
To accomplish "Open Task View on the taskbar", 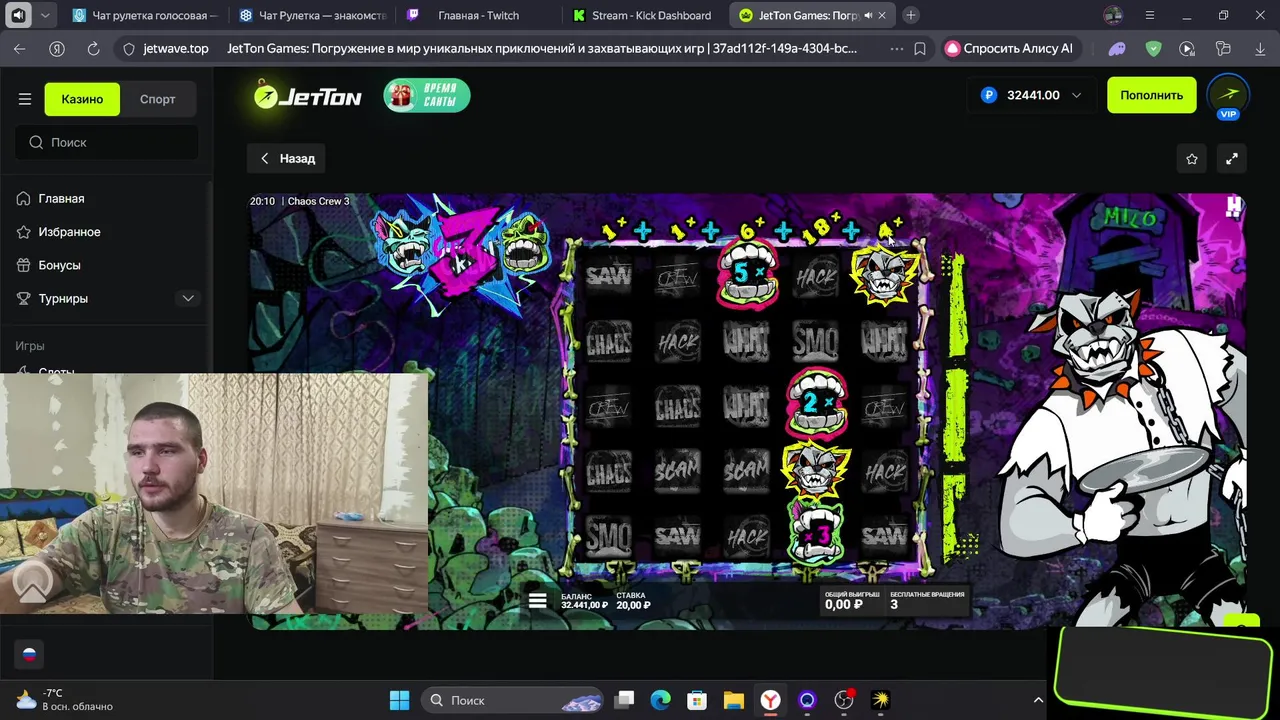I will pos(624,700).
